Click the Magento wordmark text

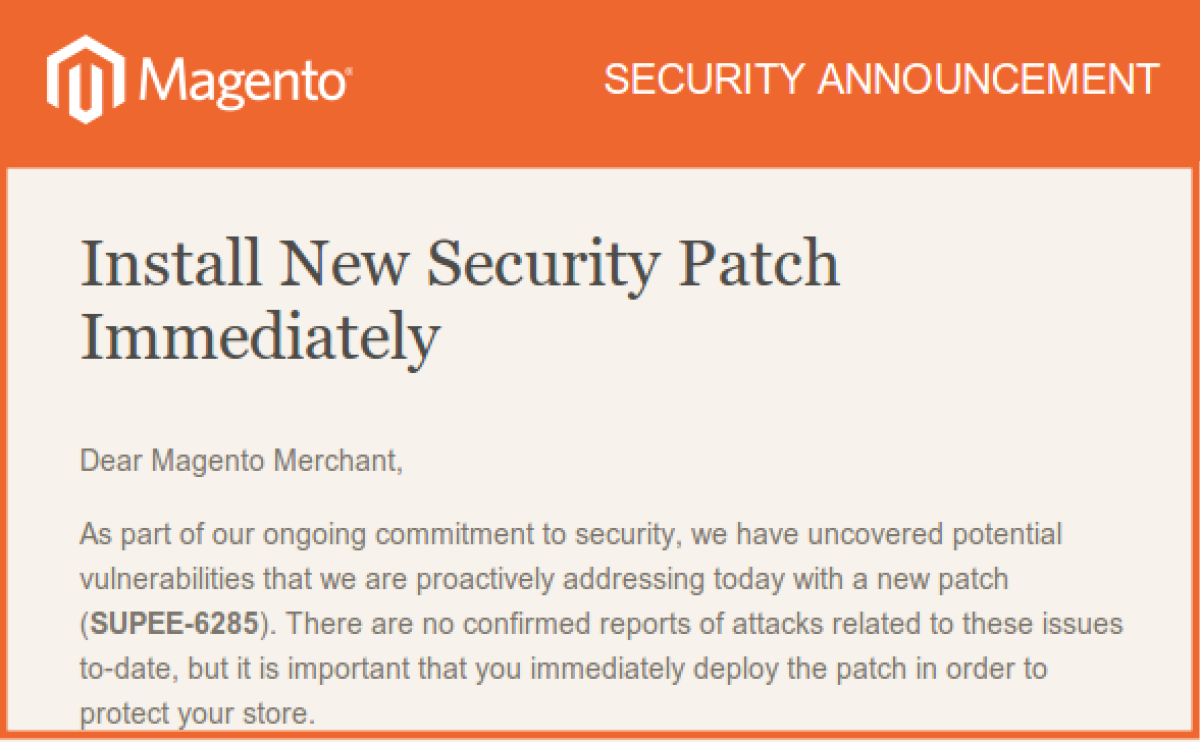[240, 80]
